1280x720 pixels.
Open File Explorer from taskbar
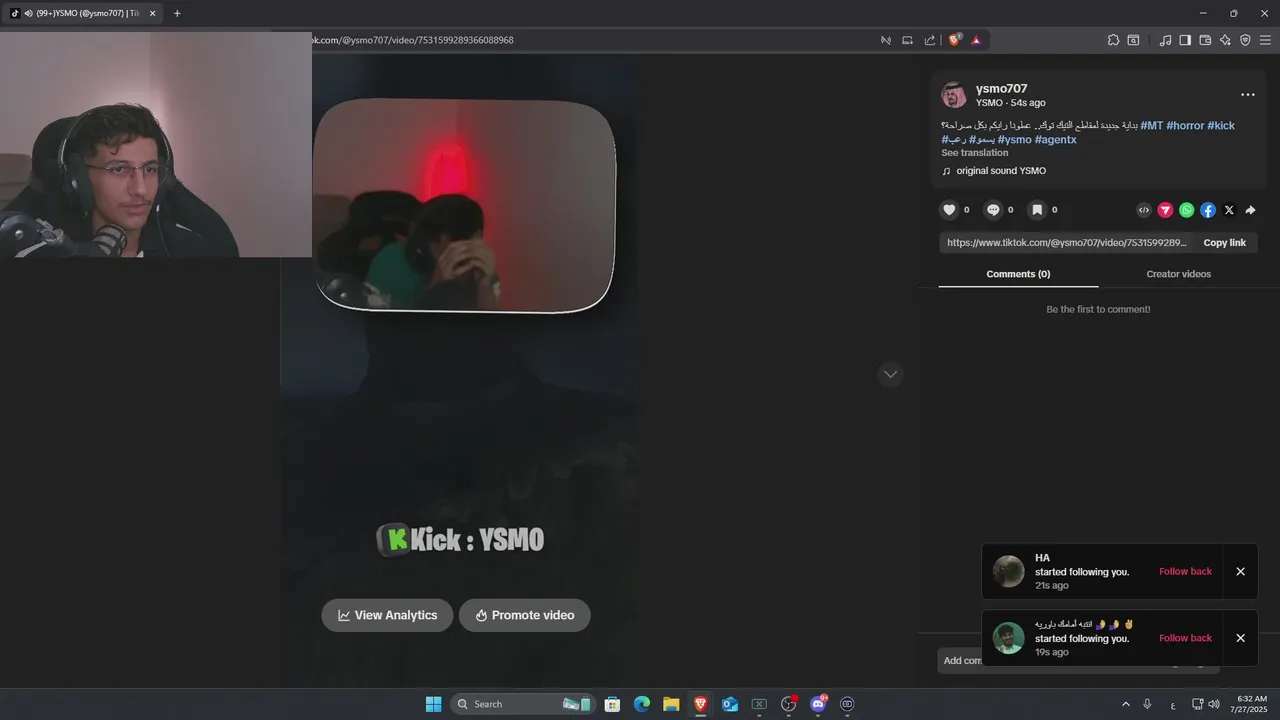click(x=671, y=704)
